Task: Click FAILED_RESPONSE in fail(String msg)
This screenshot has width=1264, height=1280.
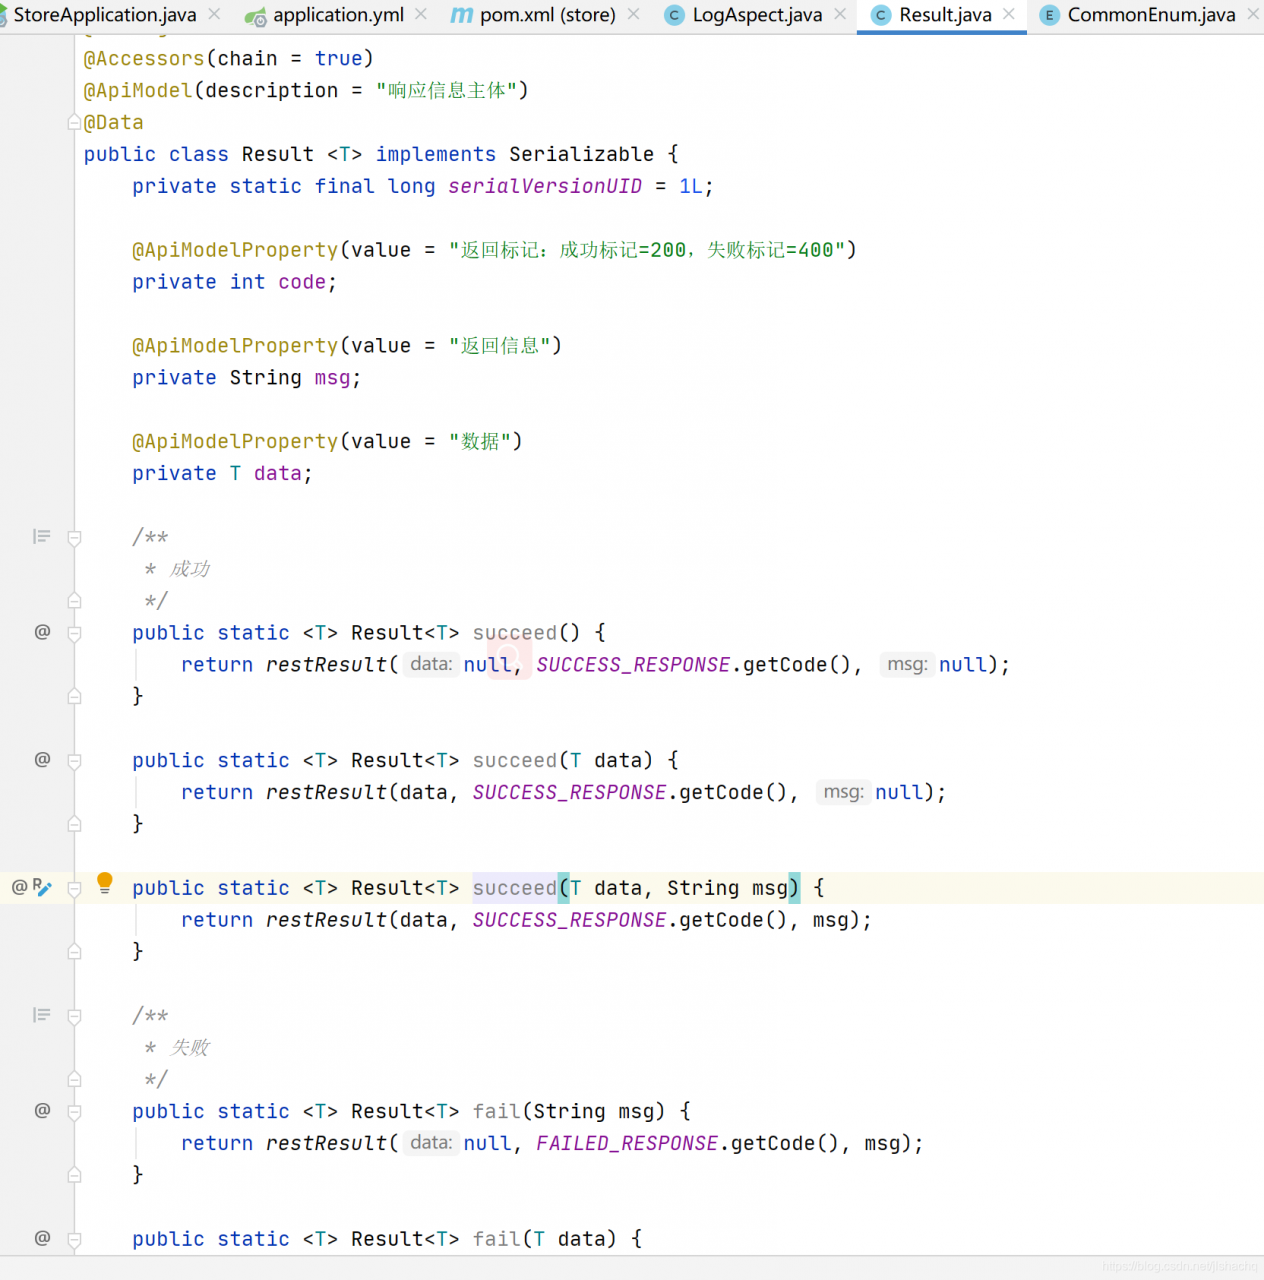Action: [627, 1143]
